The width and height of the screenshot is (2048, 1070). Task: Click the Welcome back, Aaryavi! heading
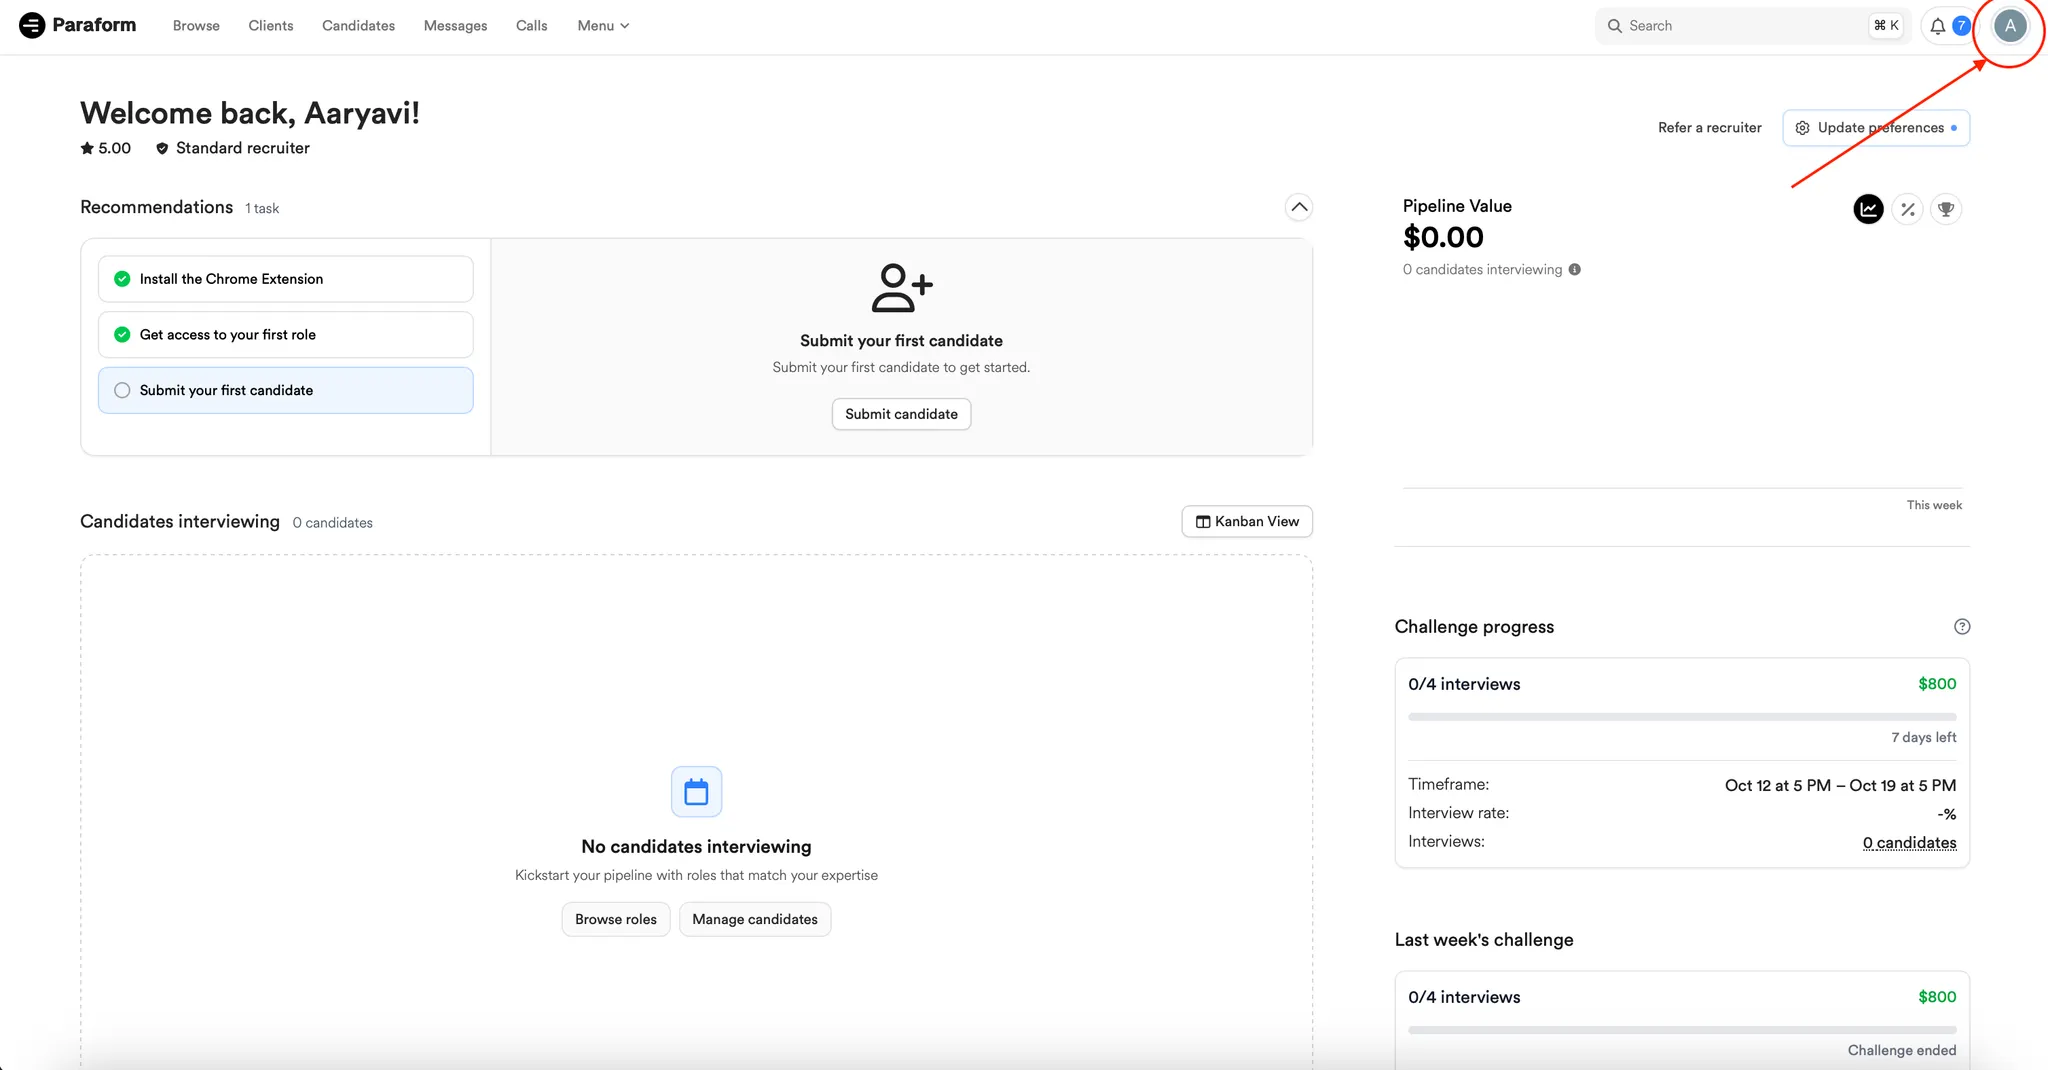[250, 113]
